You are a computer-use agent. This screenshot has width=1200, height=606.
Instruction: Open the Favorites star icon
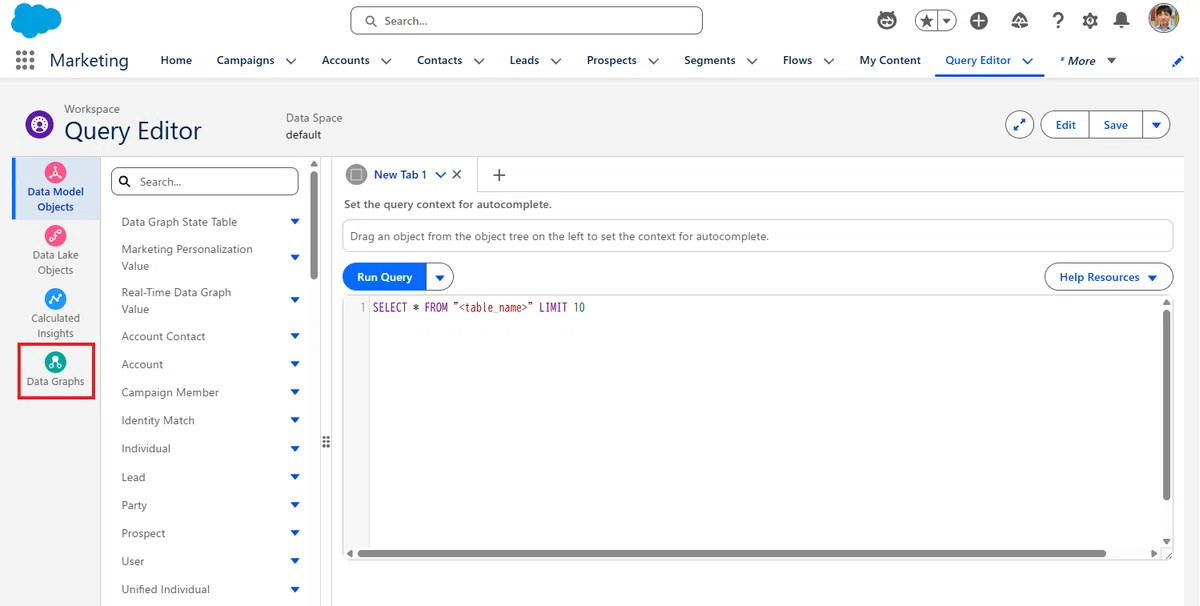(926, 20)
